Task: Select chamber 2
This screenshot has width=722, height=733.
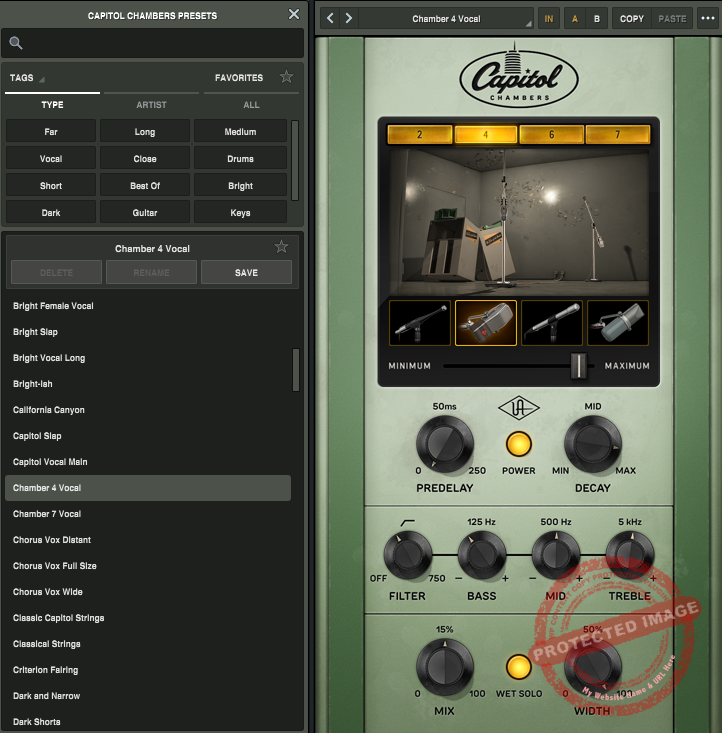Action: point(419,135)
